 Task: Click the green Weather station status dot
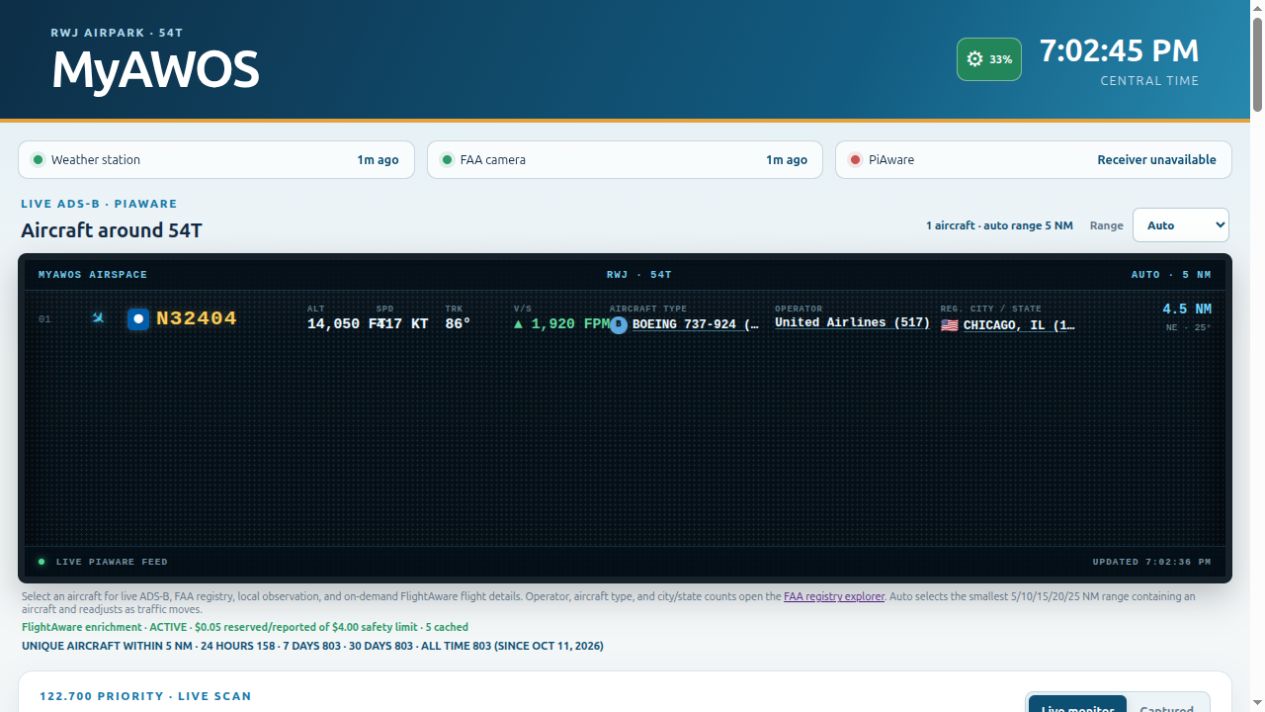(38, 160)
